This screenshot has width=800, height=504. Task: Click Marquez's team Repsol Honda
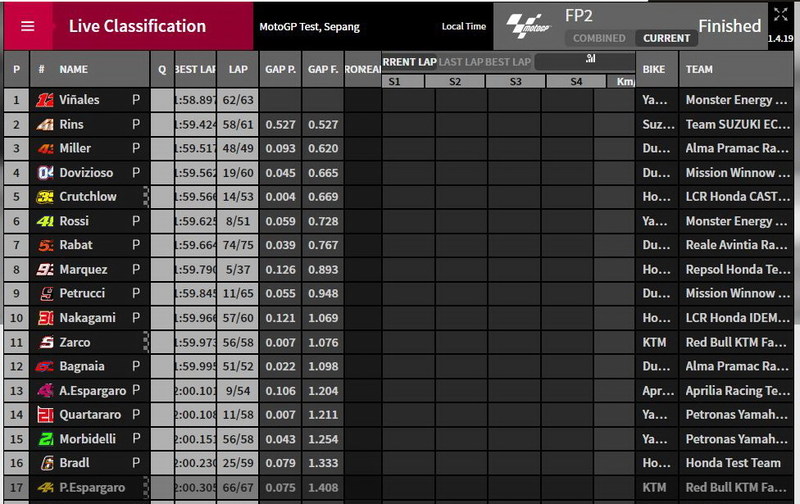(x=737, y=269)
